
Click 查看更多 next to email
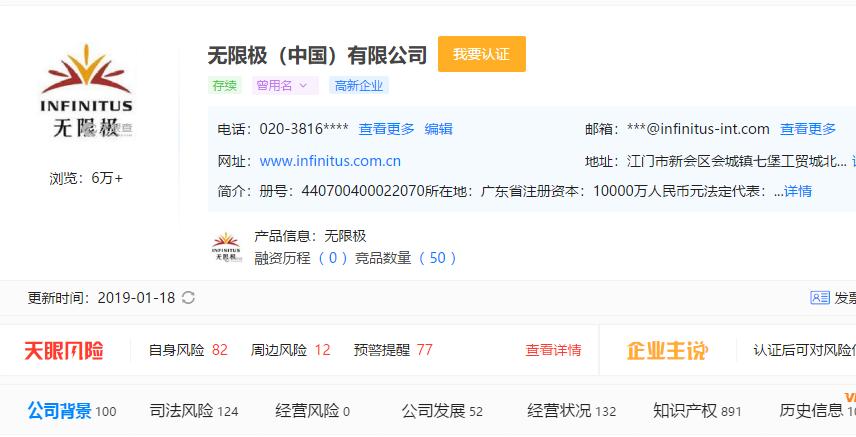pyautogui.click(x=808, y=129)
